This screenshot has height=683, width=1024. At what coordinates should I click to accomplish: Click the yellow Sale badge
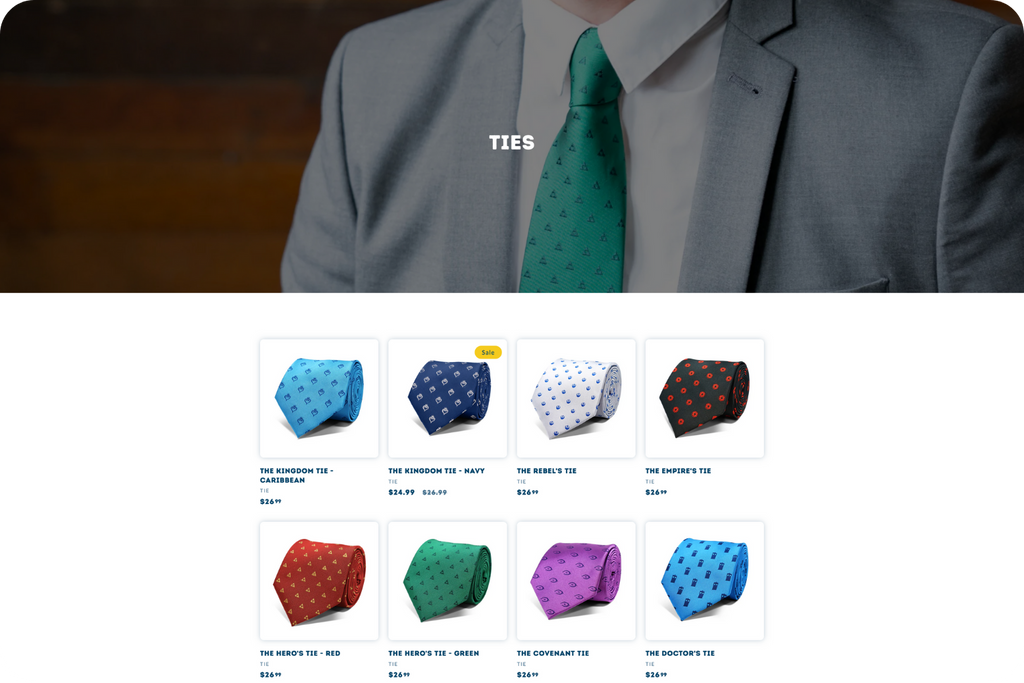pos(488,352)
